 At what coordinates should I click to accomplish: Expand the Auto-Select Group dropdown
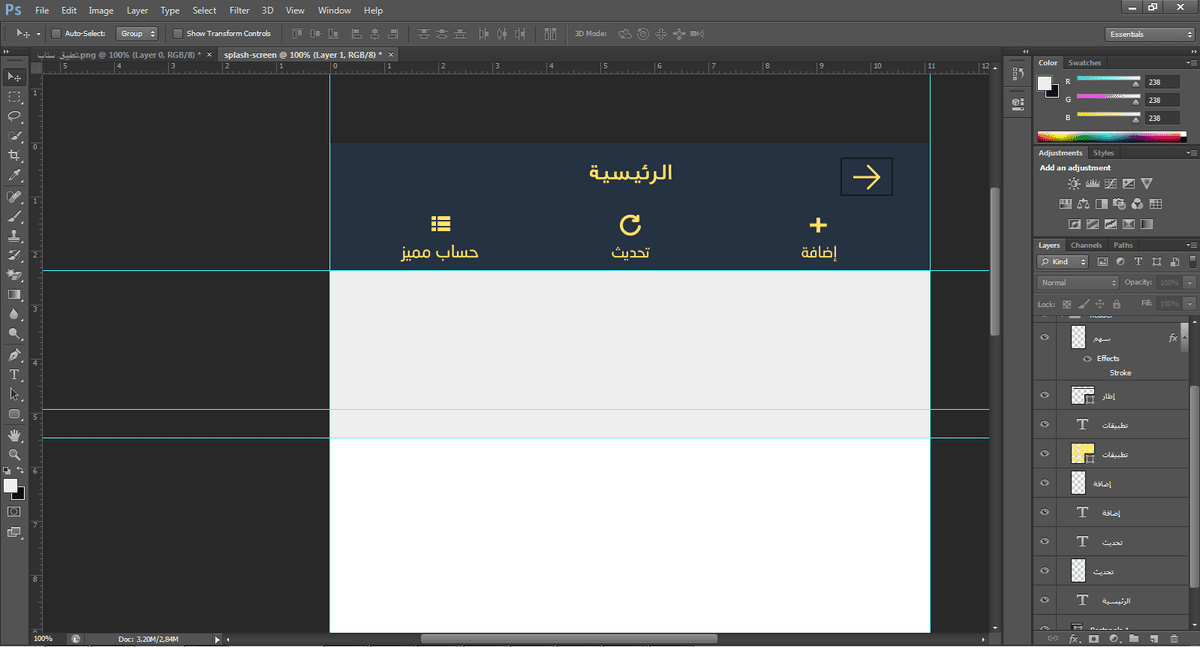[x=137, y=33]
